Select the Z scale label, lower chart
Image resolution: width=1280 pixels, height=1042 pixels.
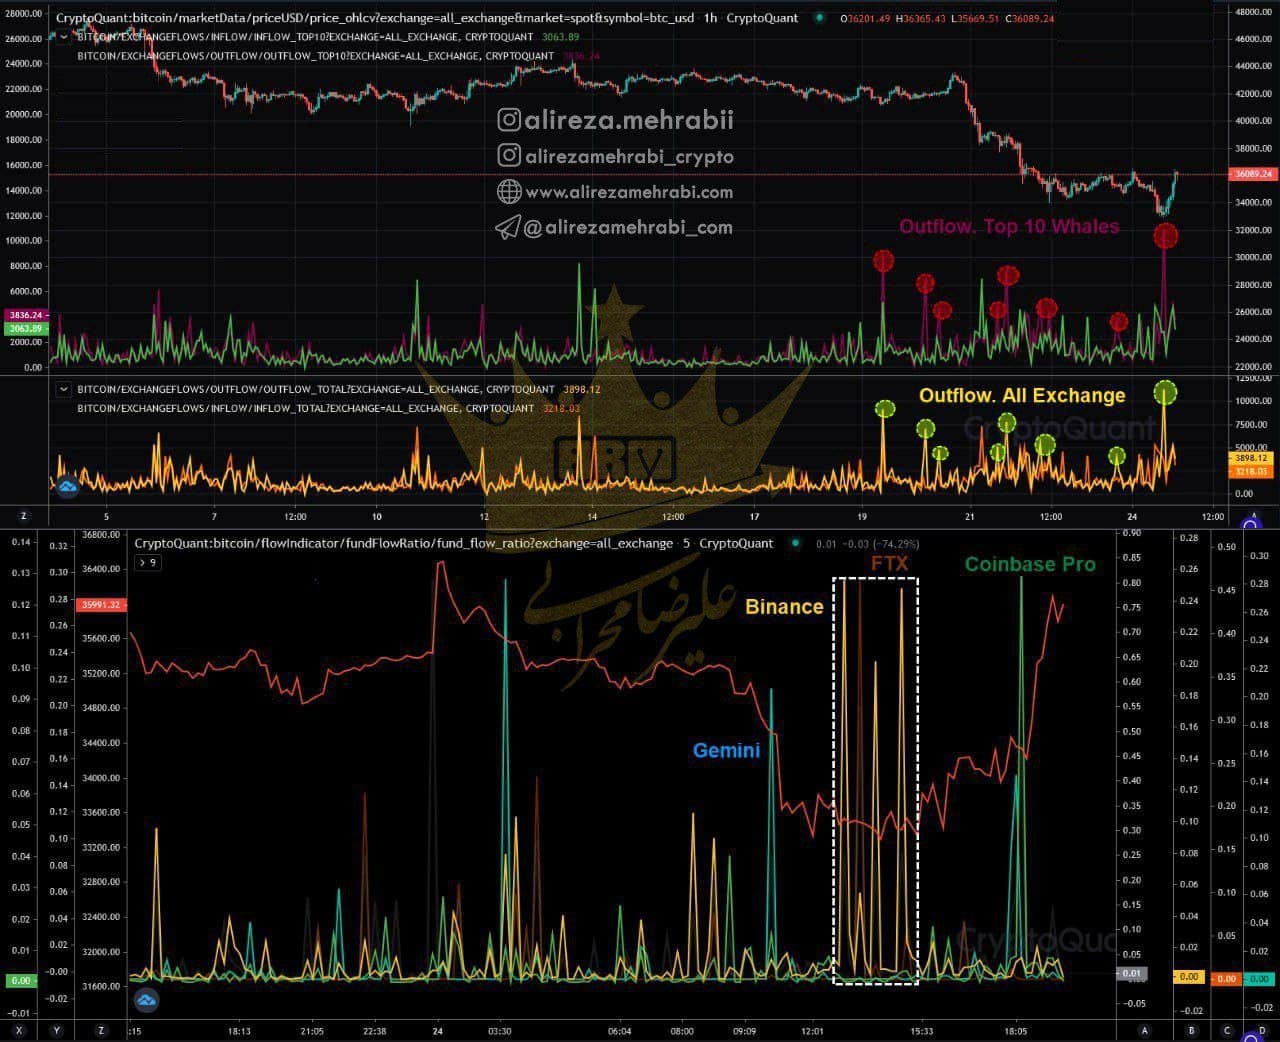(100, 1030)
